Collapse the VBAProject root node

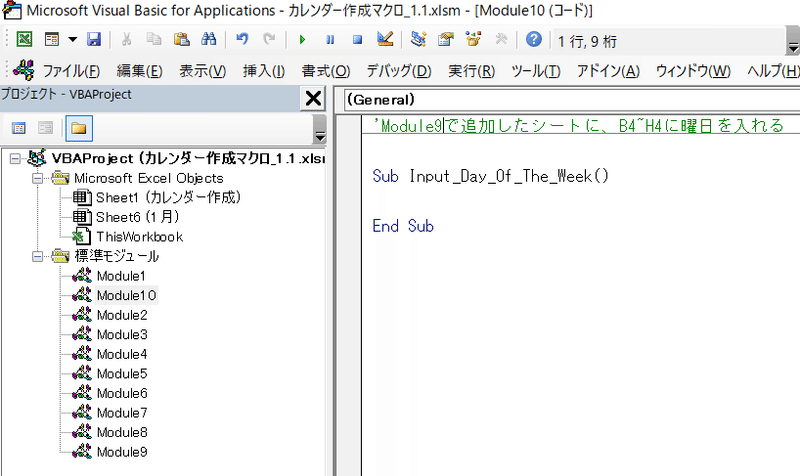tap(15, 159)
